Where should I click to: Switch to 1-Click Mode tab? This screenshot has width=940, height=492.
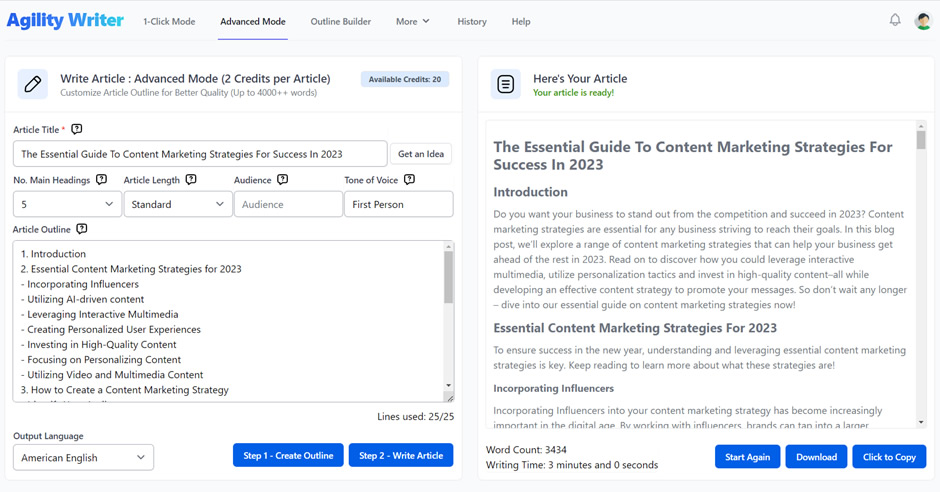pos(169,22)
